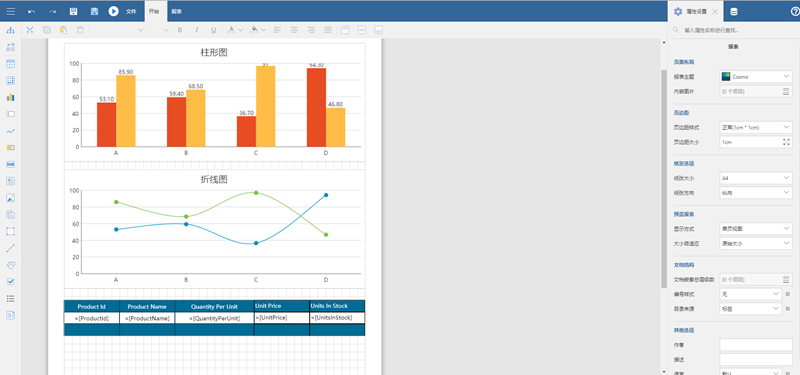Open the data source database tab icon
This screenshot has width=800, height=375.
coord(734,11)
